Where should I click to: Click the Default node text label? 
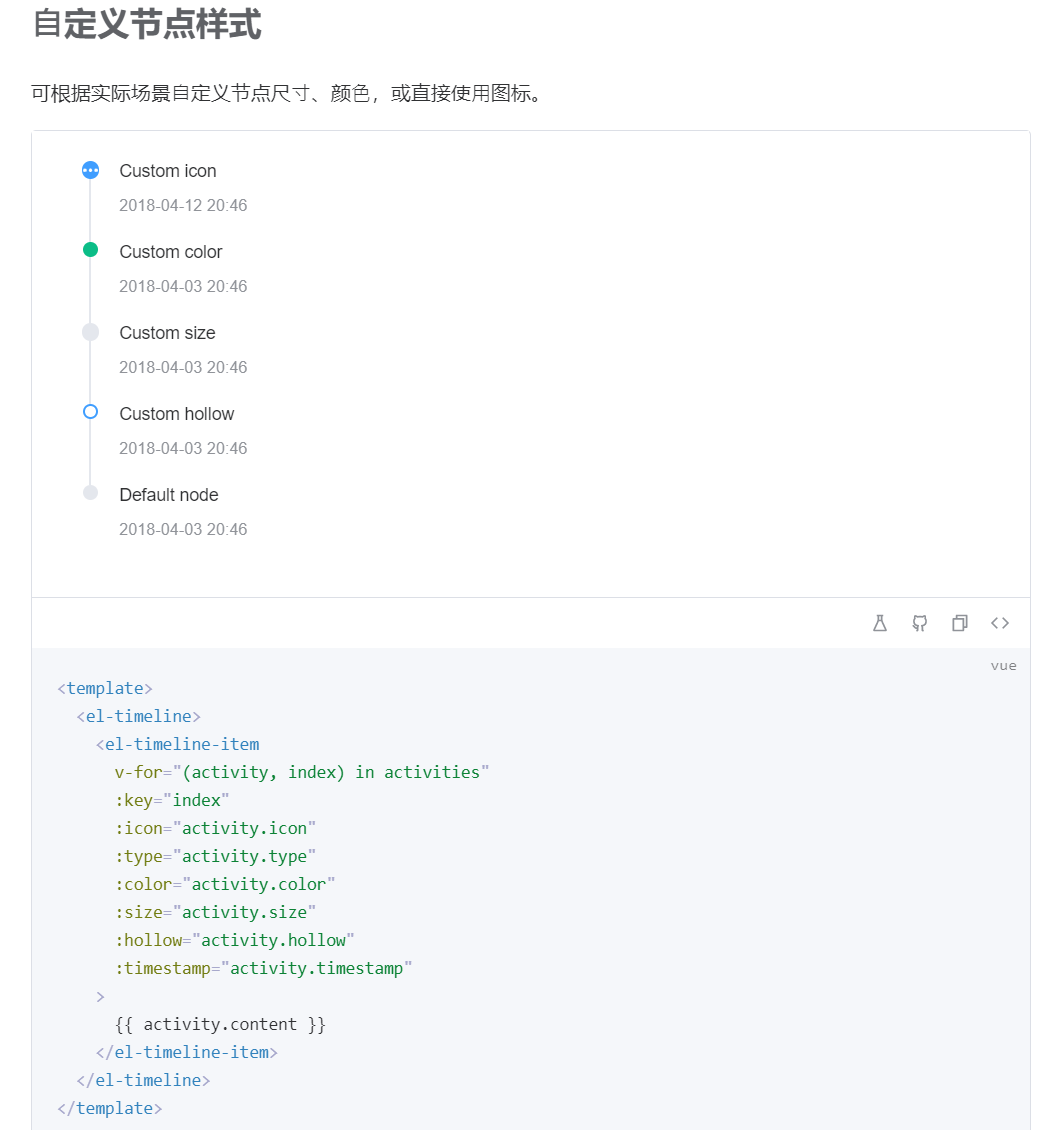click(x=168, y=494)
